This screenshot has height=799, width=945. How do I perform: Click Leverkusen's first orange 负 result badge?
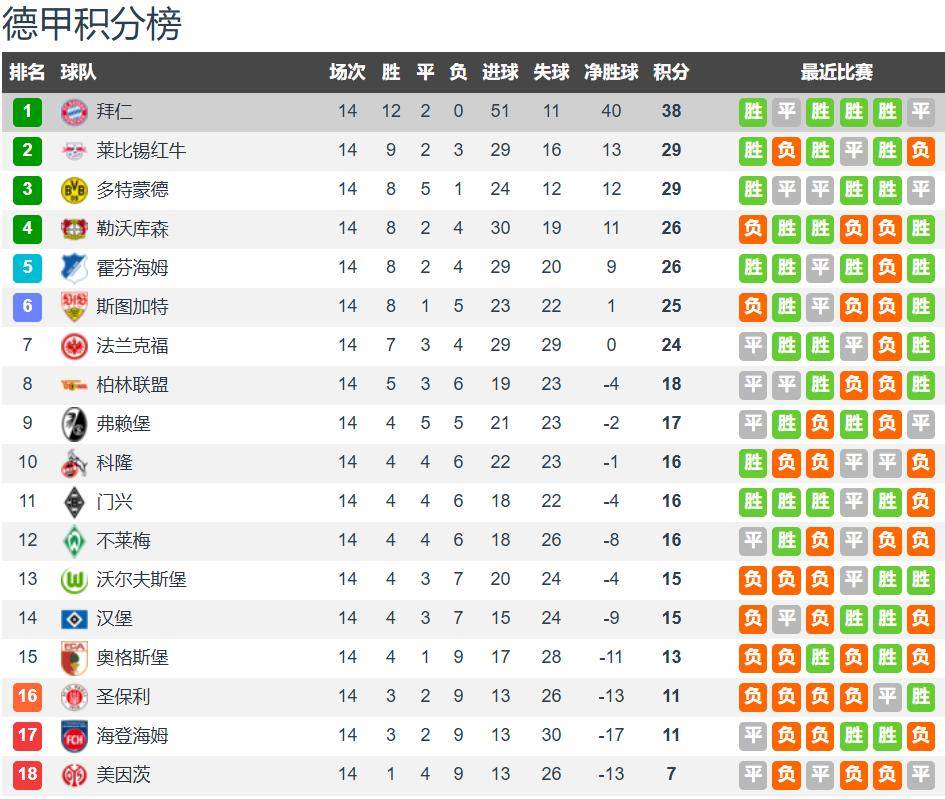(753, 228)
